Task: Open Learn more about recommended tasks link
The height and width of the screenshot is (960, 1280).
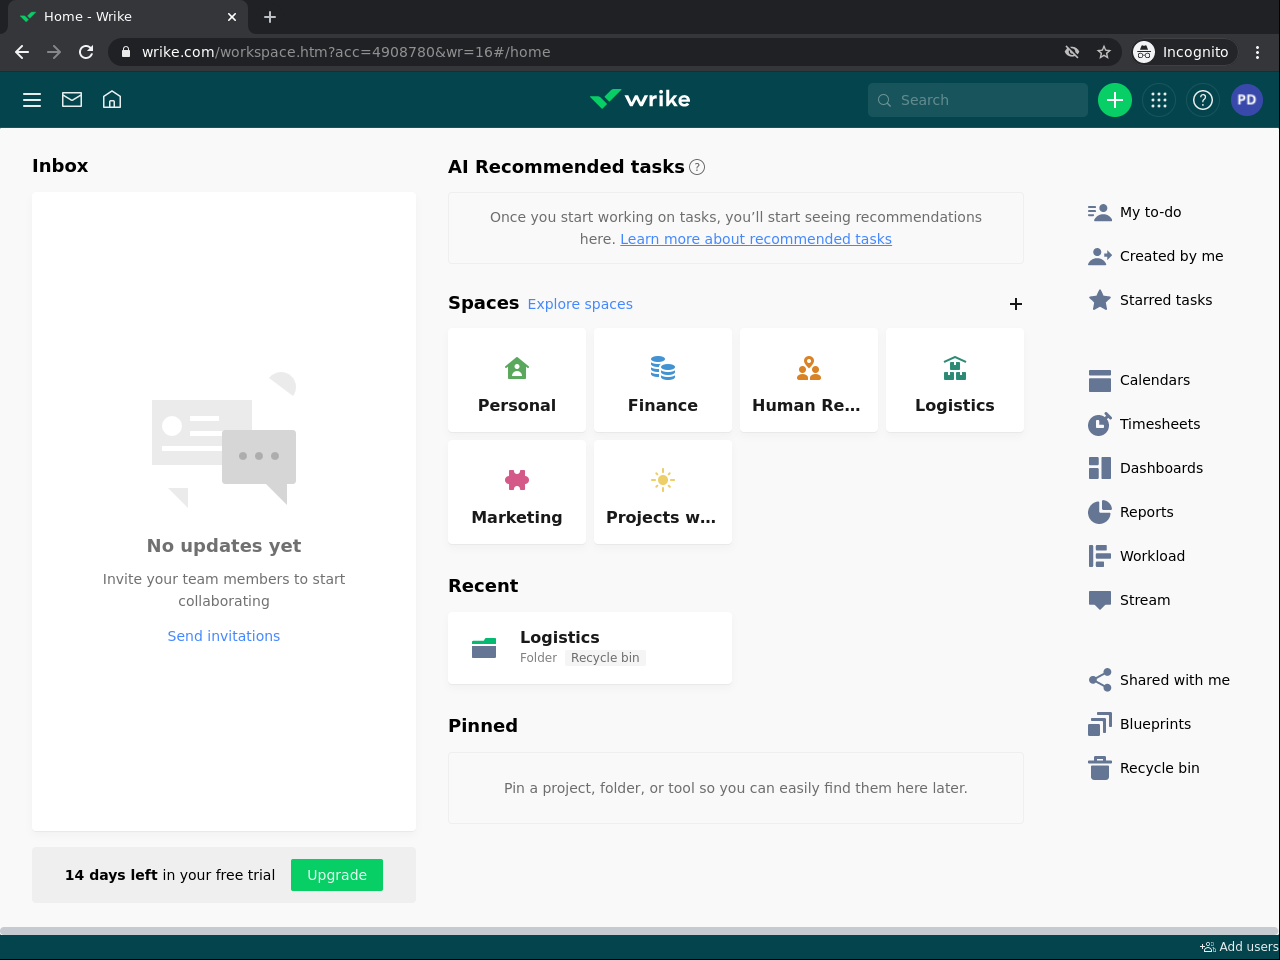Action: point(756,239)
